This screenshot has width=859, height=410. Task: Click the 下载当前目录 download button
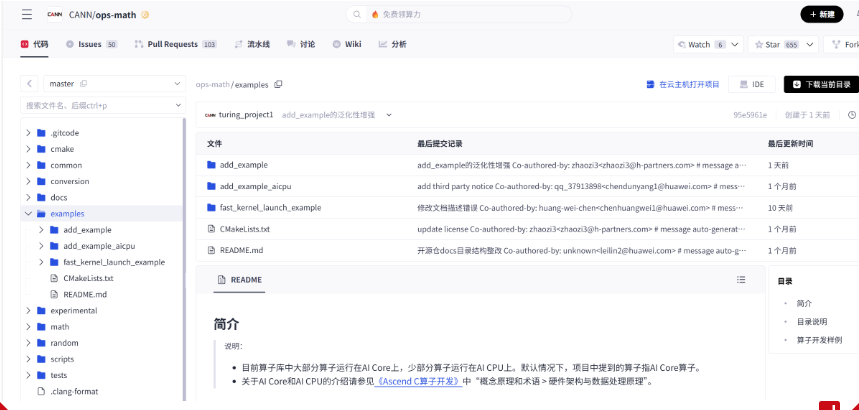tap(821, 85)
